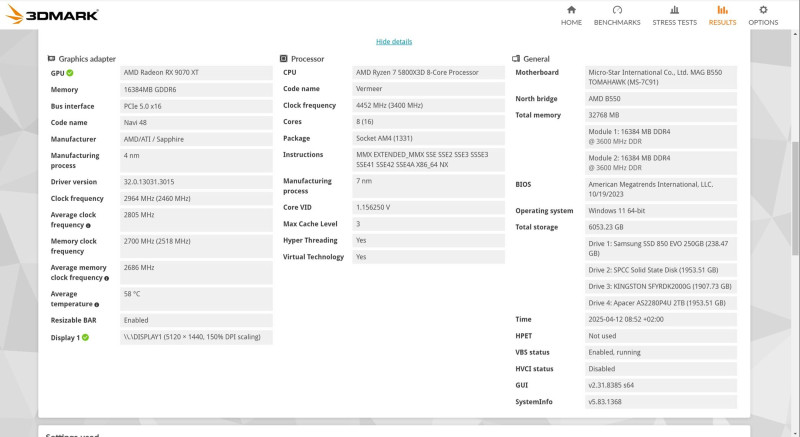Click the green check next to GPU

70,73
